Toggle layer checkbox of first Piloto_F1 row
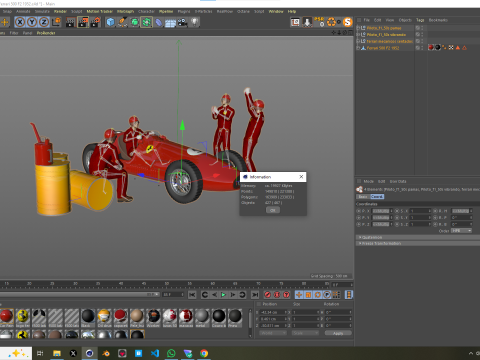This screenshot has width=480, height=360. point(418,28)
